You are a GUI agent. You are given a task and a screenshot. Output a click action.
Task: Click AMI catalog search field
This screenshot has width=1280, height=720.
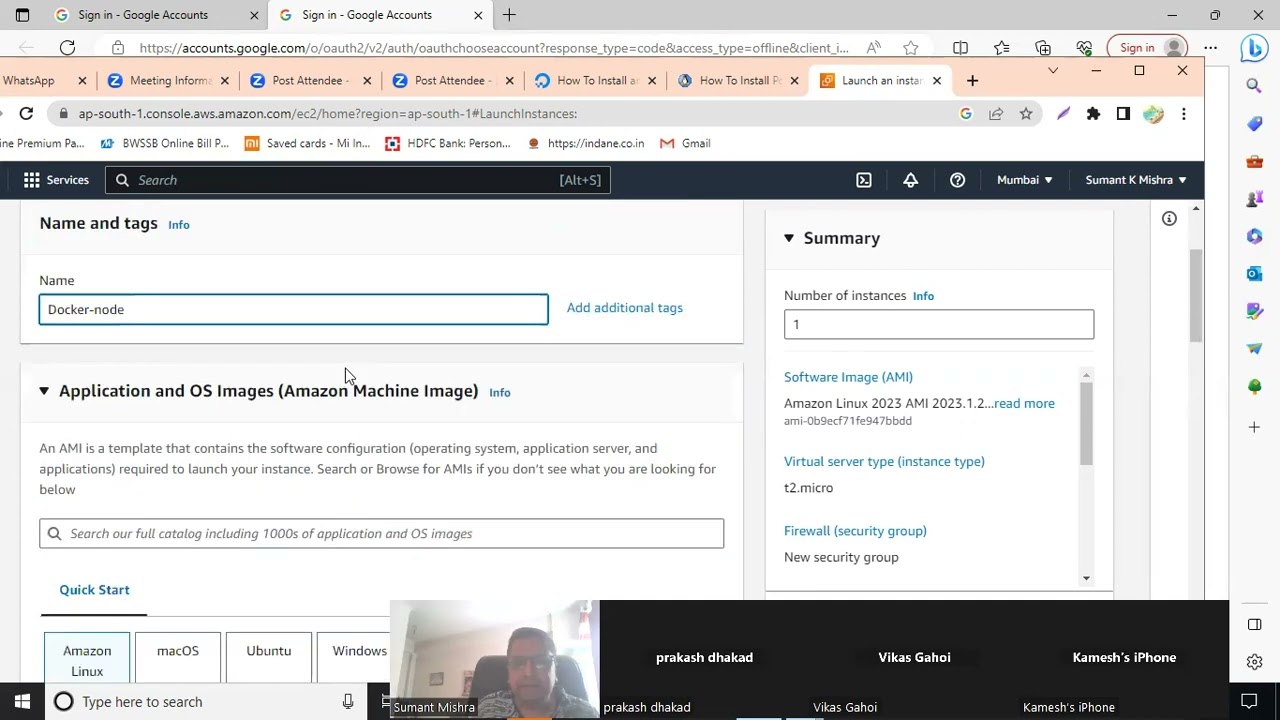[382, 534]
